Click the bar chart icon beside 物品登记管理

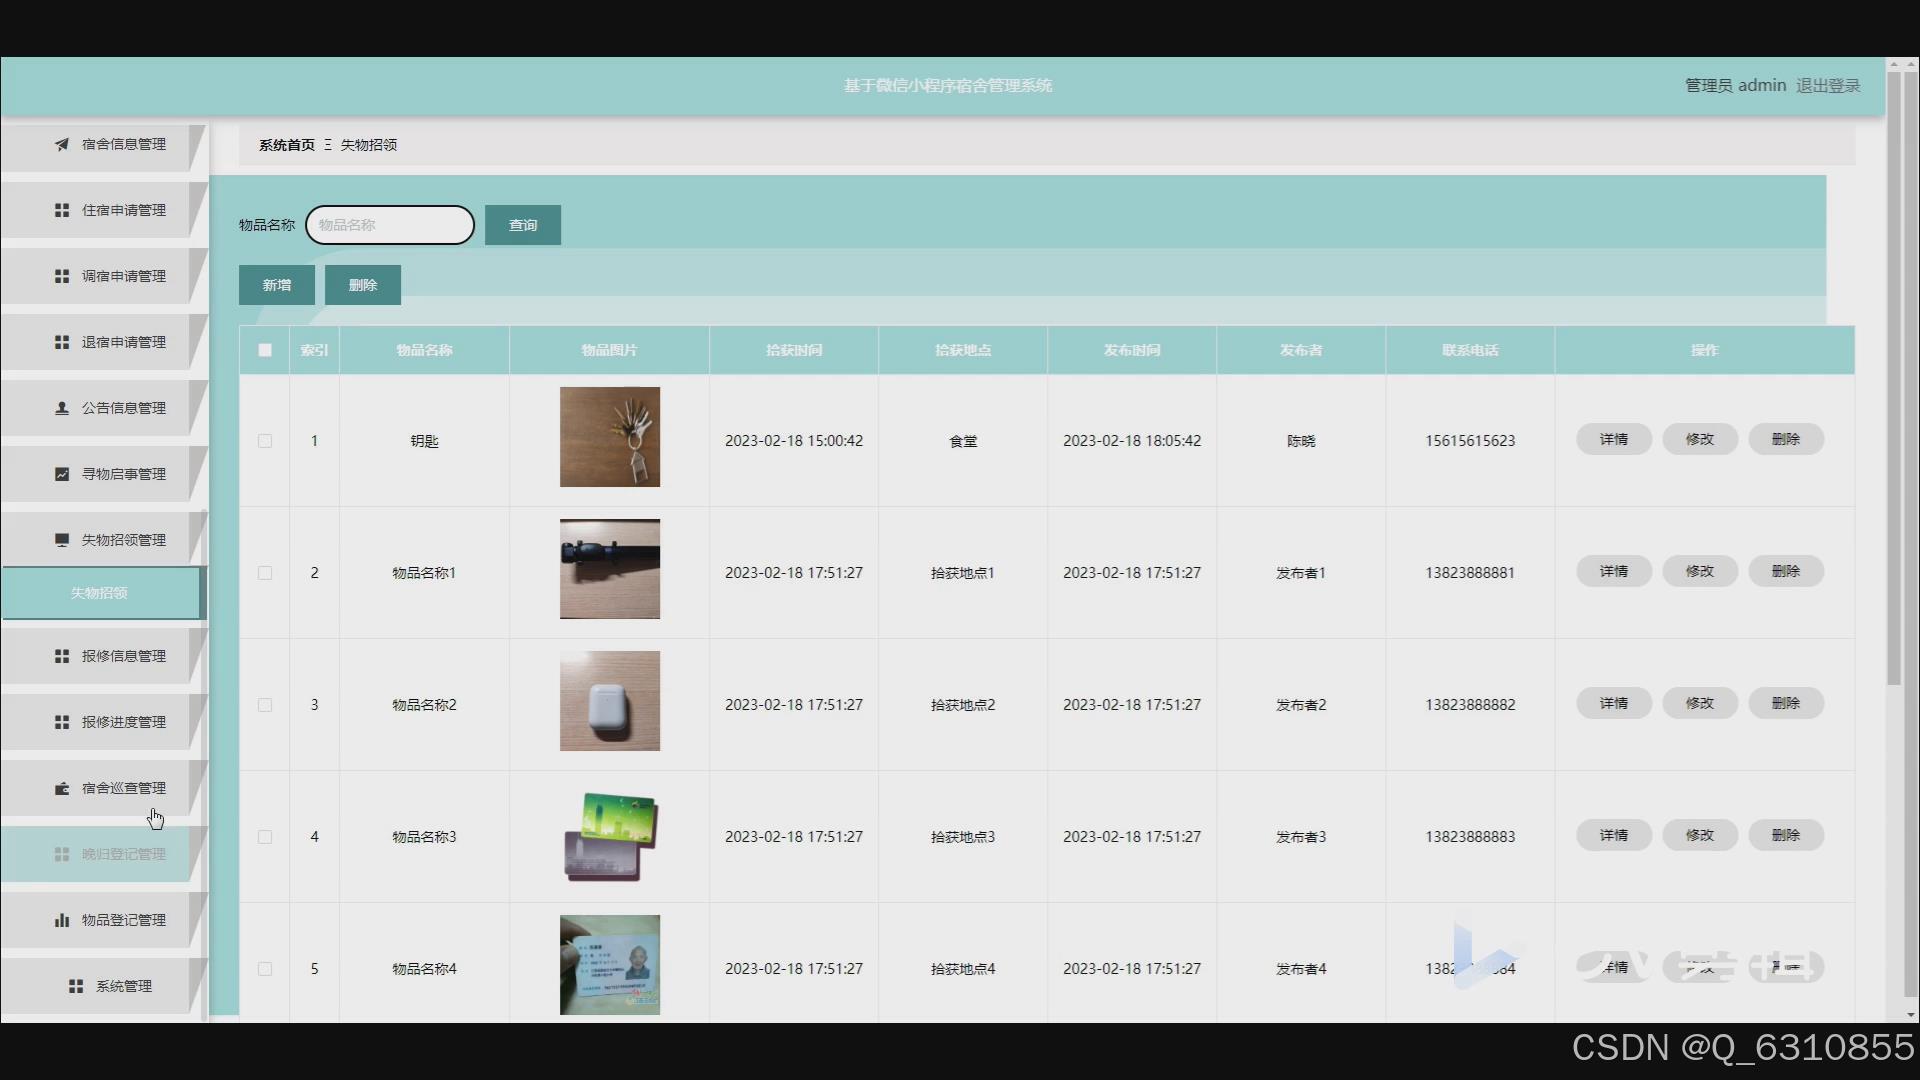62,920
